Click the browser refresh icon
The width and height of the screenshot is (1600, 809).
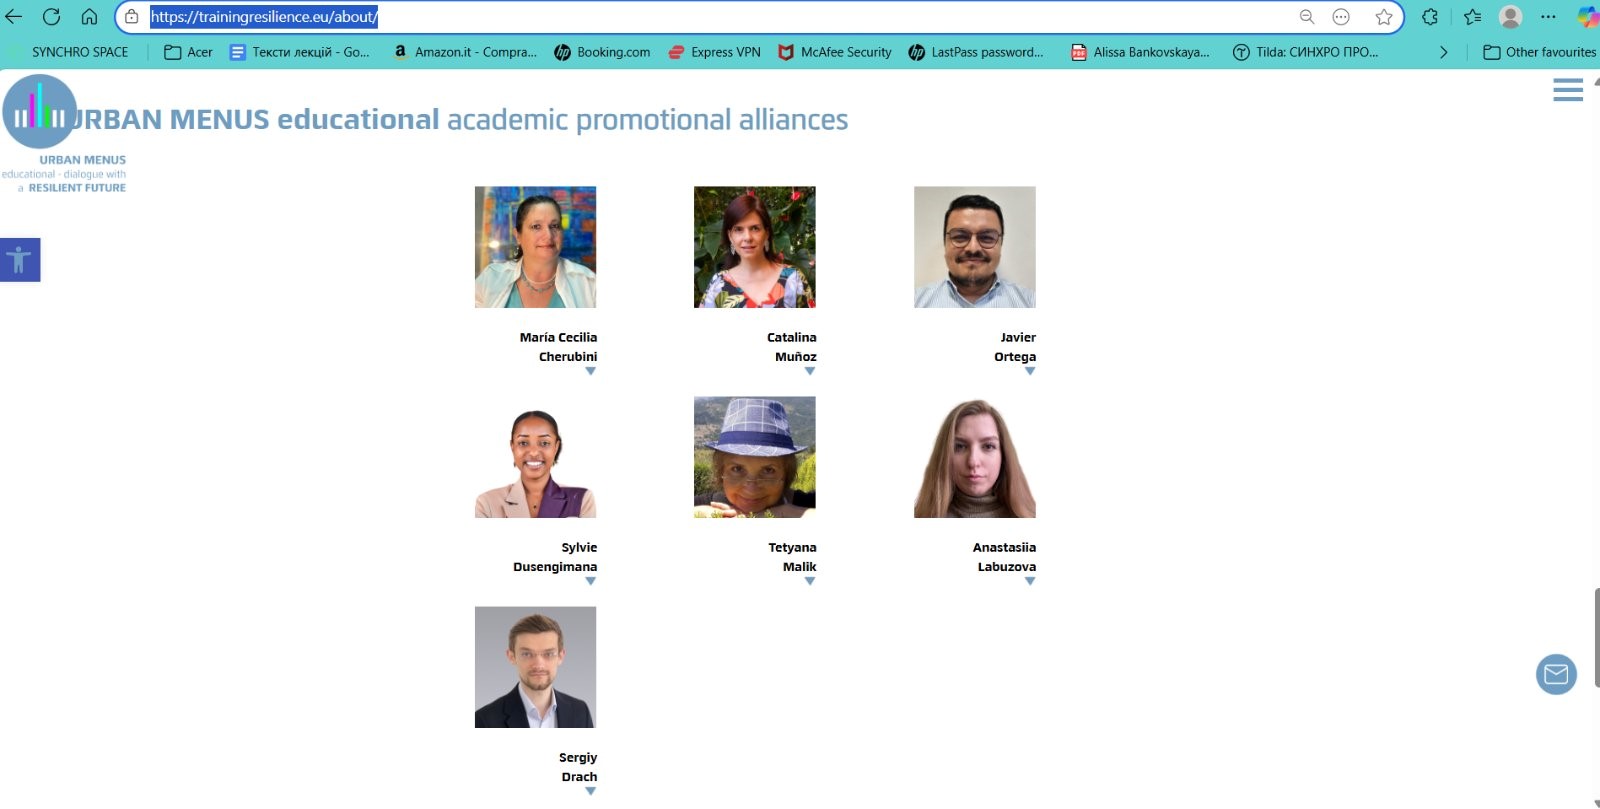(51, 17)
